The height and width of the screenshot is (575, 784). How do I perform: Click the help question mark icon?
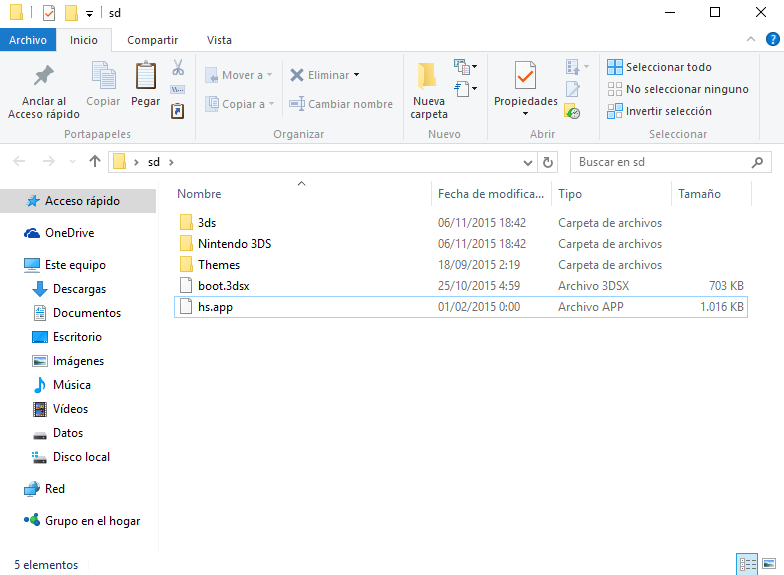pyautogui.click(x=772, y=39)
